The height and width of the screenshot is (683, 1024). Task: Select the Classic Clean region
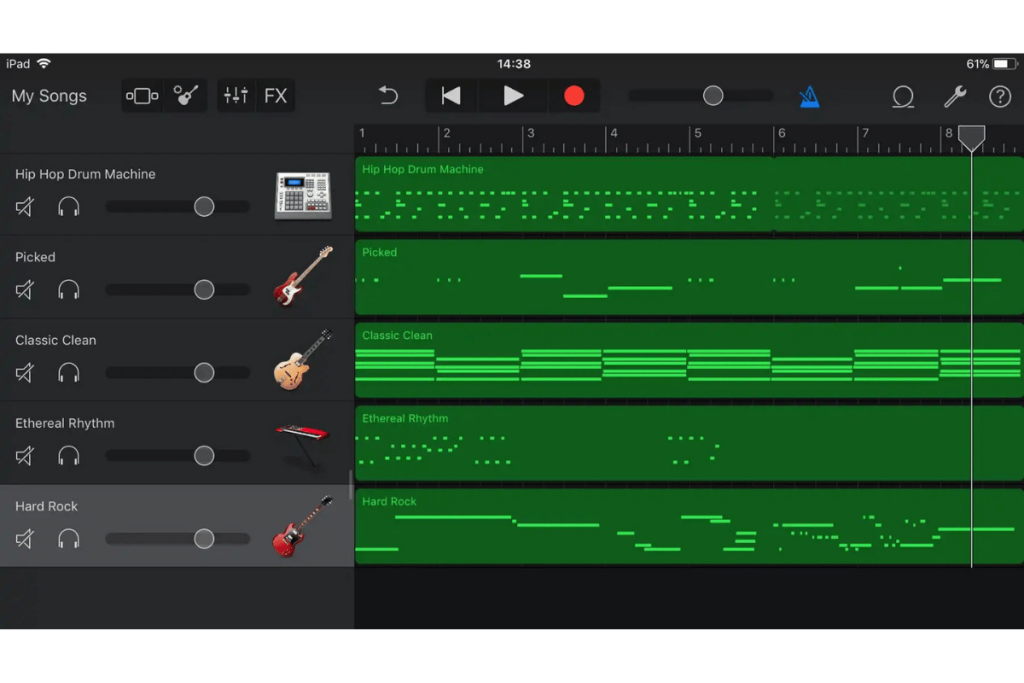tap(689, 360)
